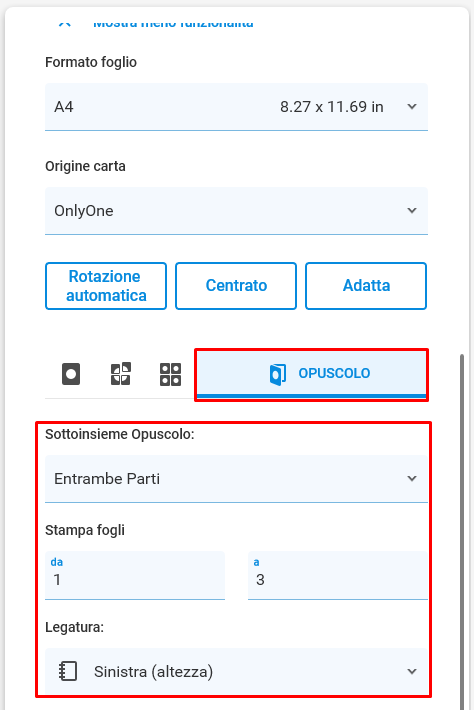Expand the Legatura dropdown arrow
This screenshot has height=710, width=474.
pos(412,672)
